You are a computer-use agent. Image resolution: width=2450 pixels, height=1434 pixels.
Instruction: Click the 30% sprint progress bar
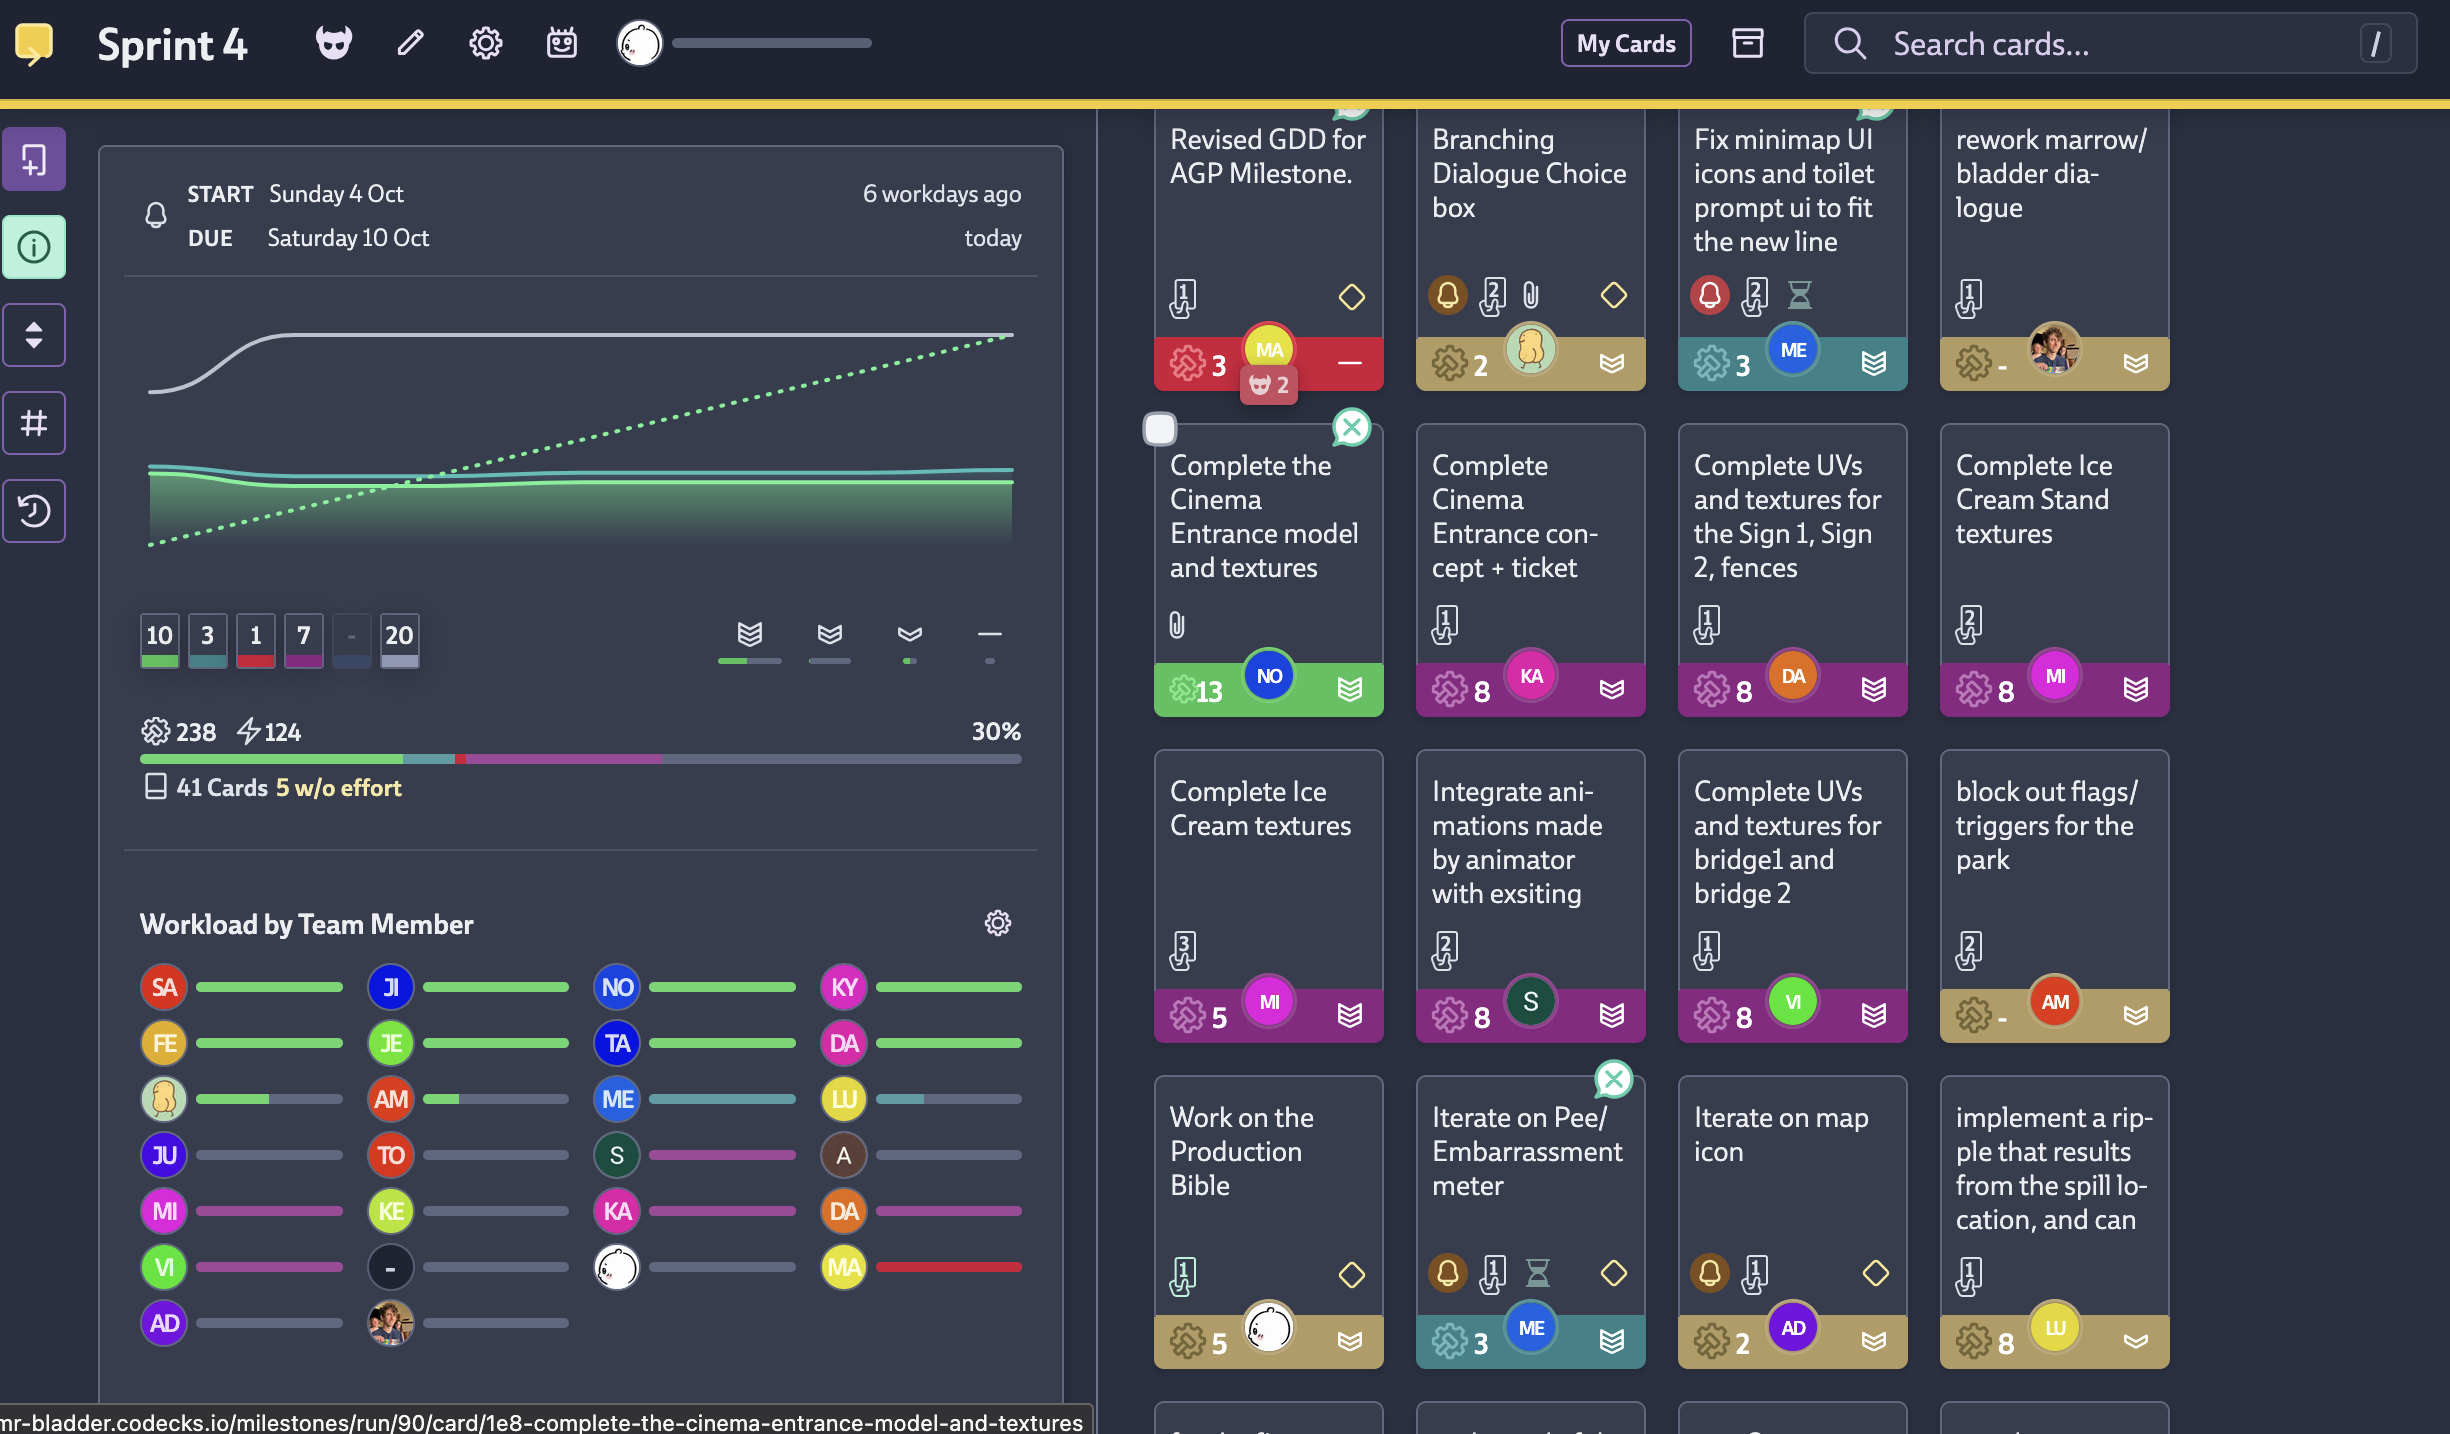pos(581,759)
